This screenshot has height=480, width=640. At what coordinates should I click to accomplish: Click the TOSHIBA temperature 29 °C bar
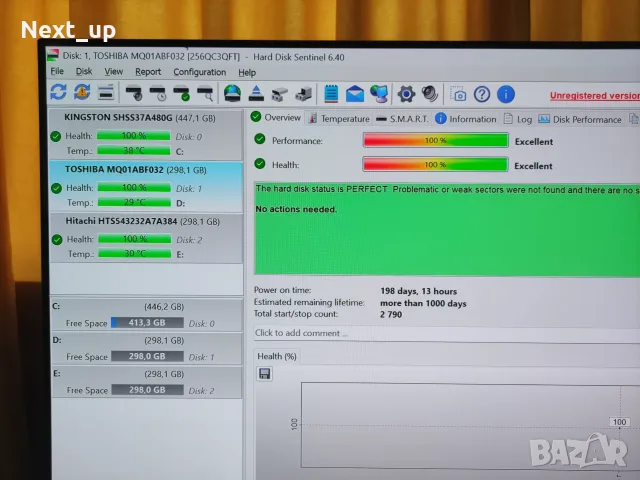click(134, 202)
